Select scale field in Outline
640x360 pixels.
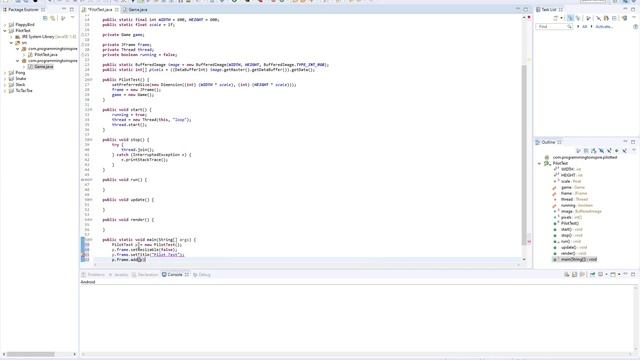point(567,181)
